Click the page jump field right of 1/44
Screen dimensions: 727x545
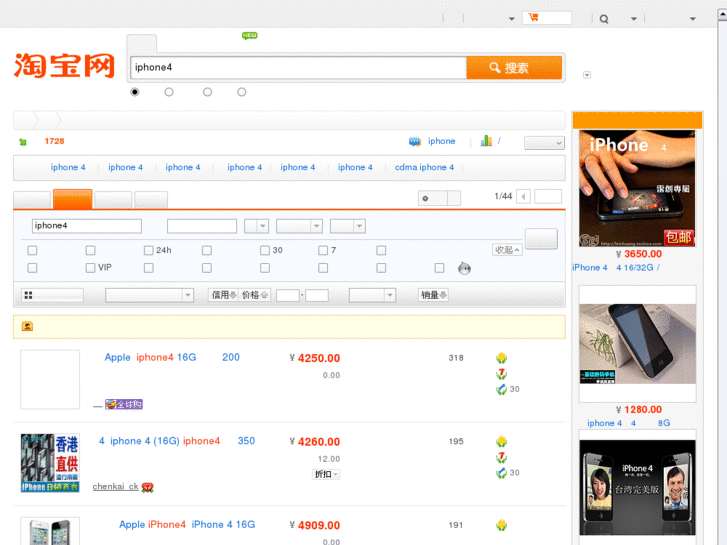pyautogui.click(x=548, y=196)
